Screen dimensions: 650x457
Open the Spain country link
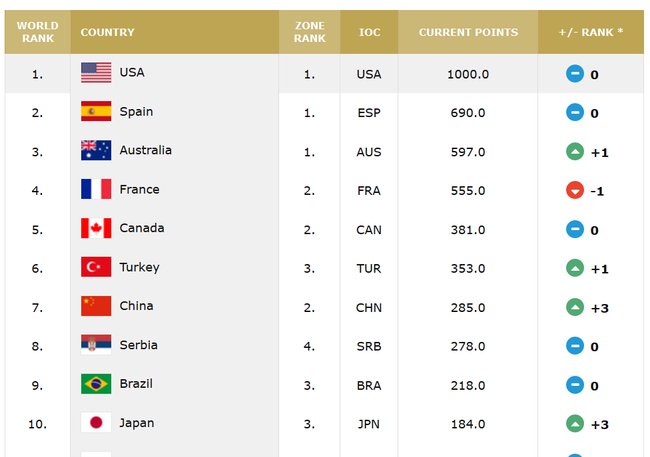pyautogui.click(x=136, y=112)
